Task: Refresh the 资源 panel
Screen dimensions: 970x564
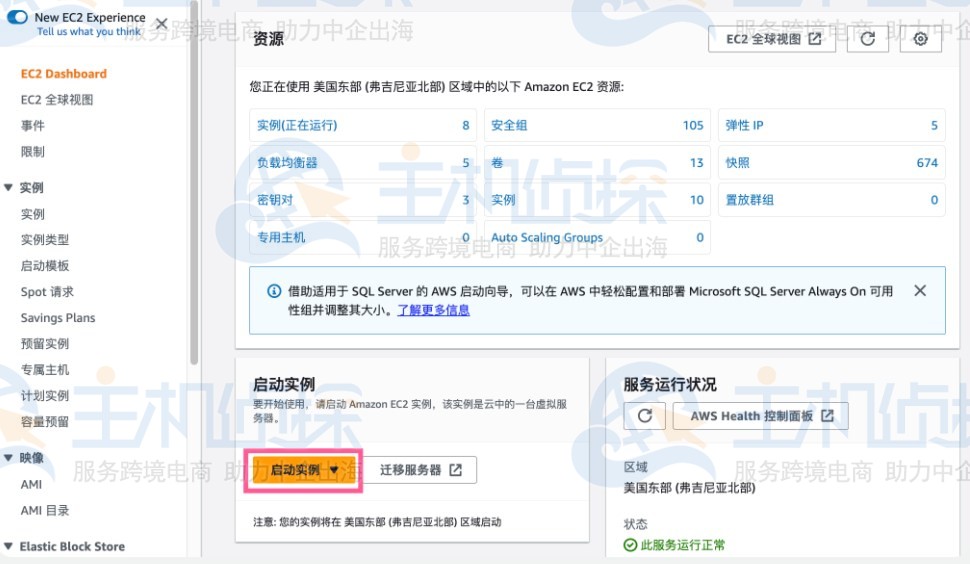Action: 868,39
